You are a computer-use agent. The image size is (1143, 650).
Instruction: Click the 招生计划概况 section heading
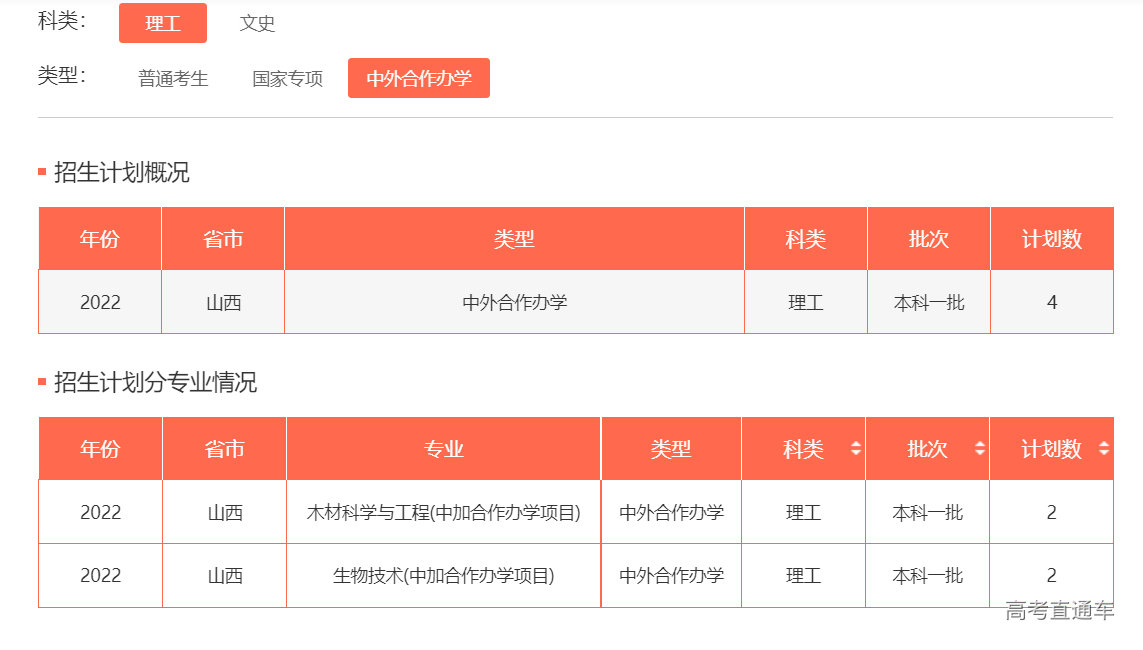click(121, 172)
